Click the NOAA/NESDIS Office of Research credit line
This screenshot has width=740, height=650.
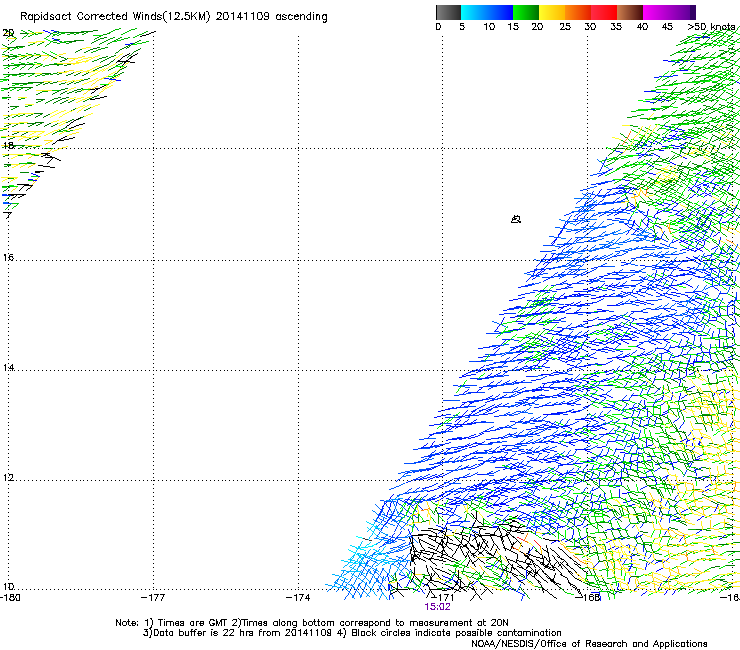click(589, 644)
